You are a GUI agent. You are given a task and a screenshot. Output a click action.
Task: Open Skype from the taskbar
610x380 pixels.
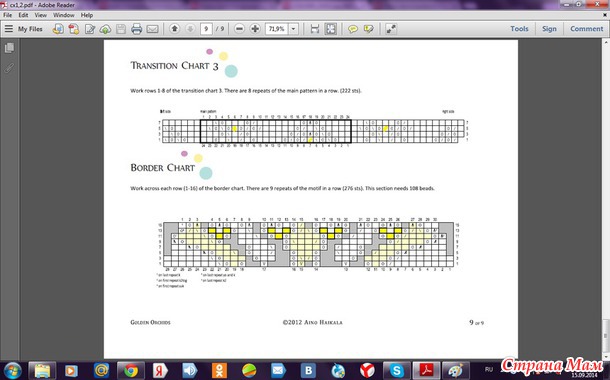click(x=397, y=370)
